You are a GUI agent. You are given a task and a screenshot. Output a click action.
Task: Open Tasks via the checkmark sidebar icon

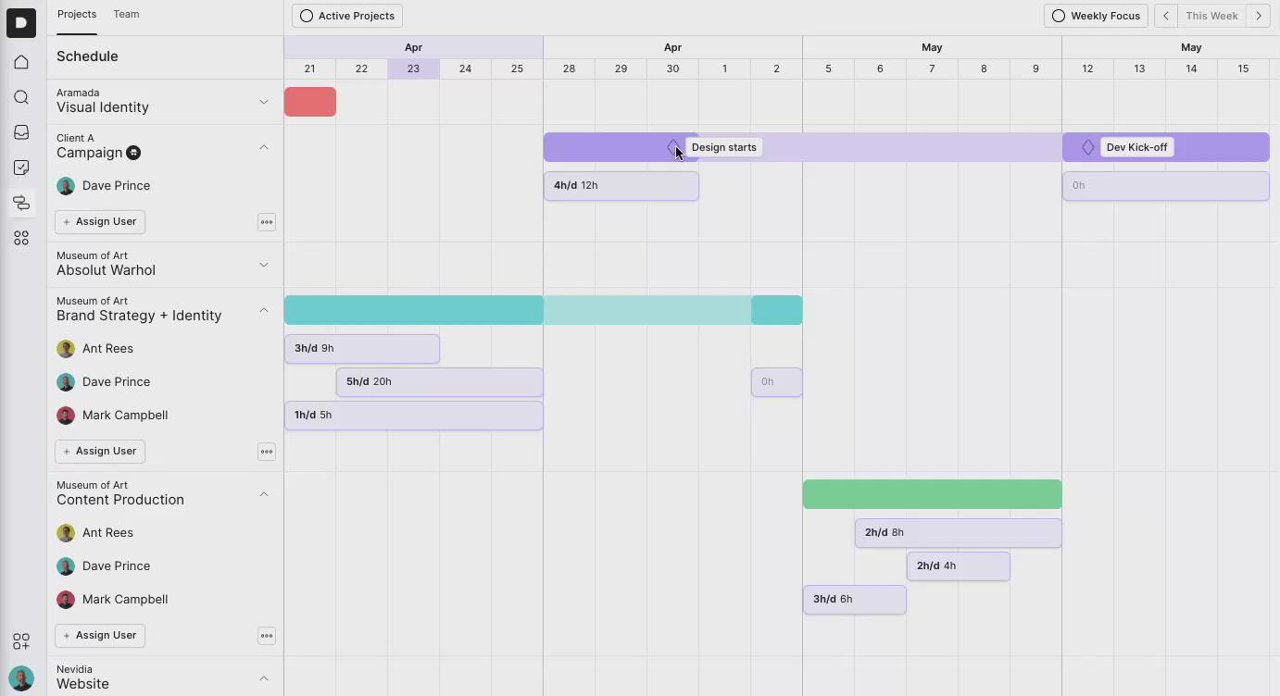coord(21,168)
